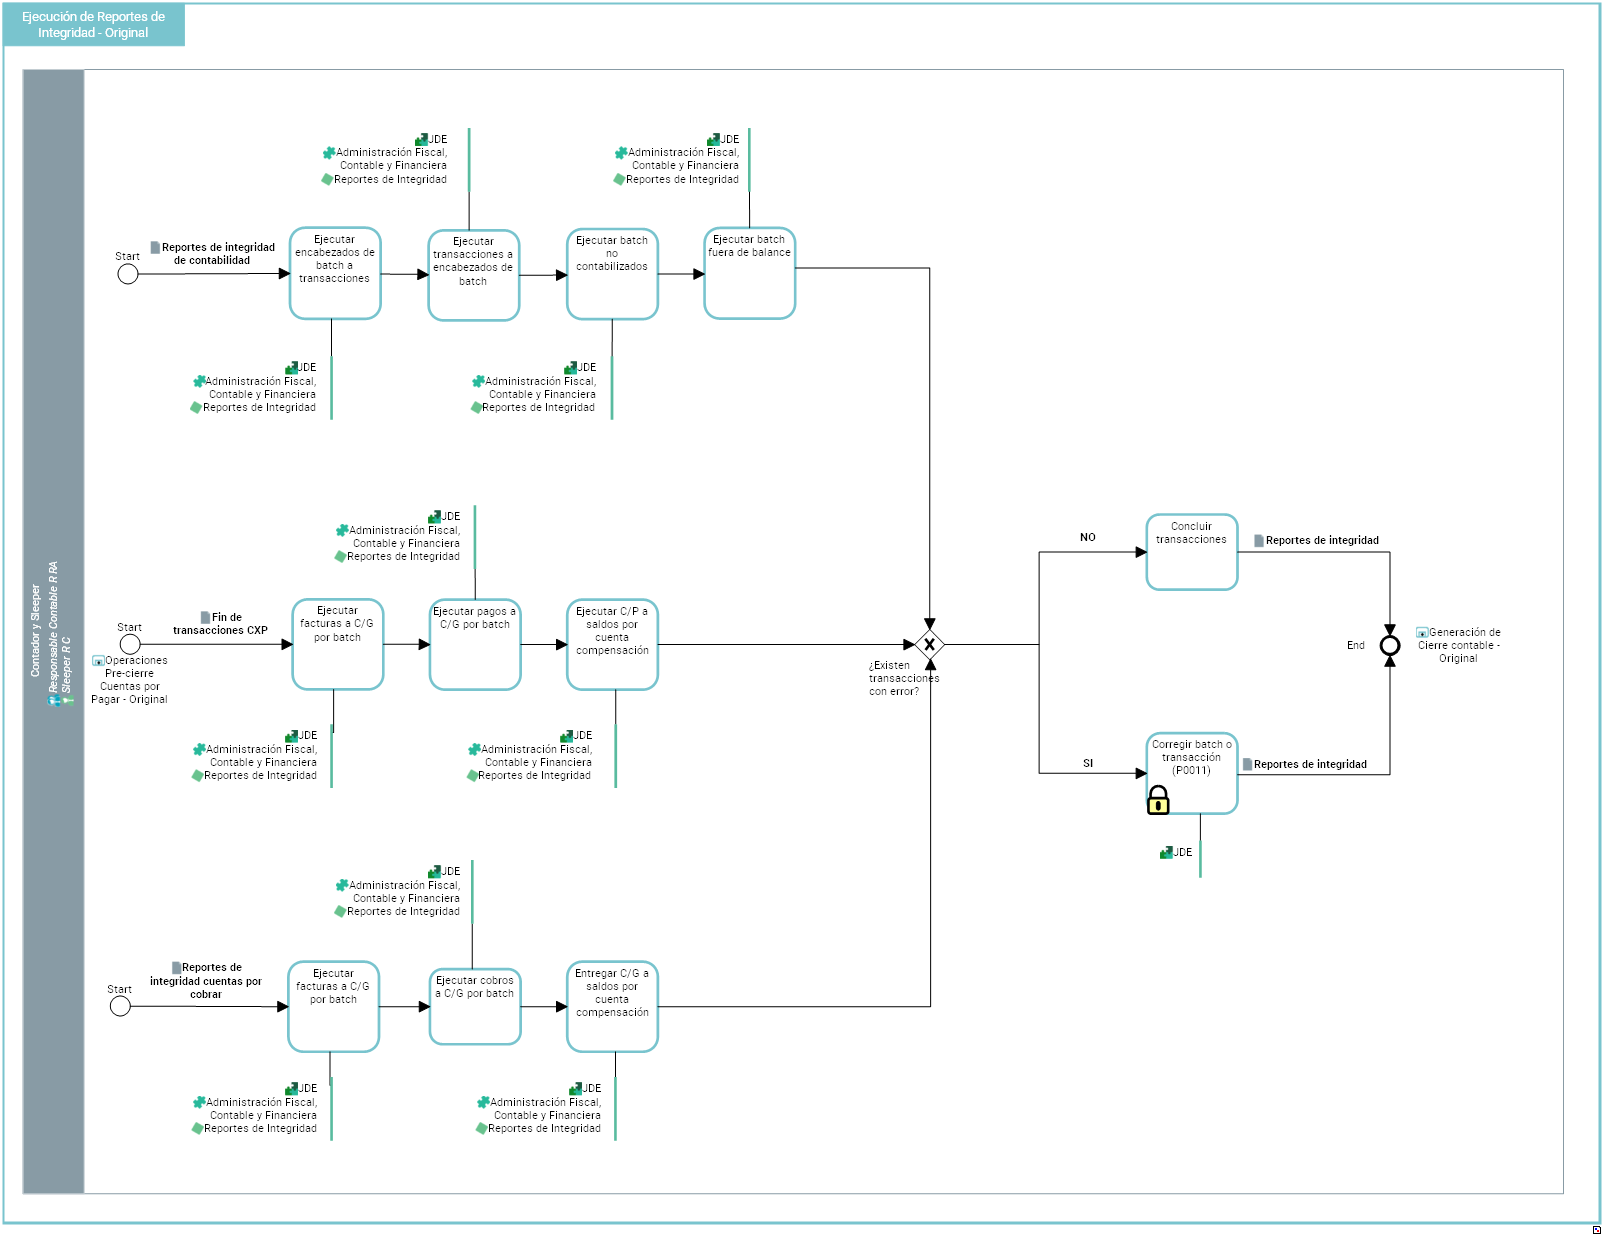Click the 'End' label text
Screen dimensions: 1602x1235
click(x=1356, y=646)
